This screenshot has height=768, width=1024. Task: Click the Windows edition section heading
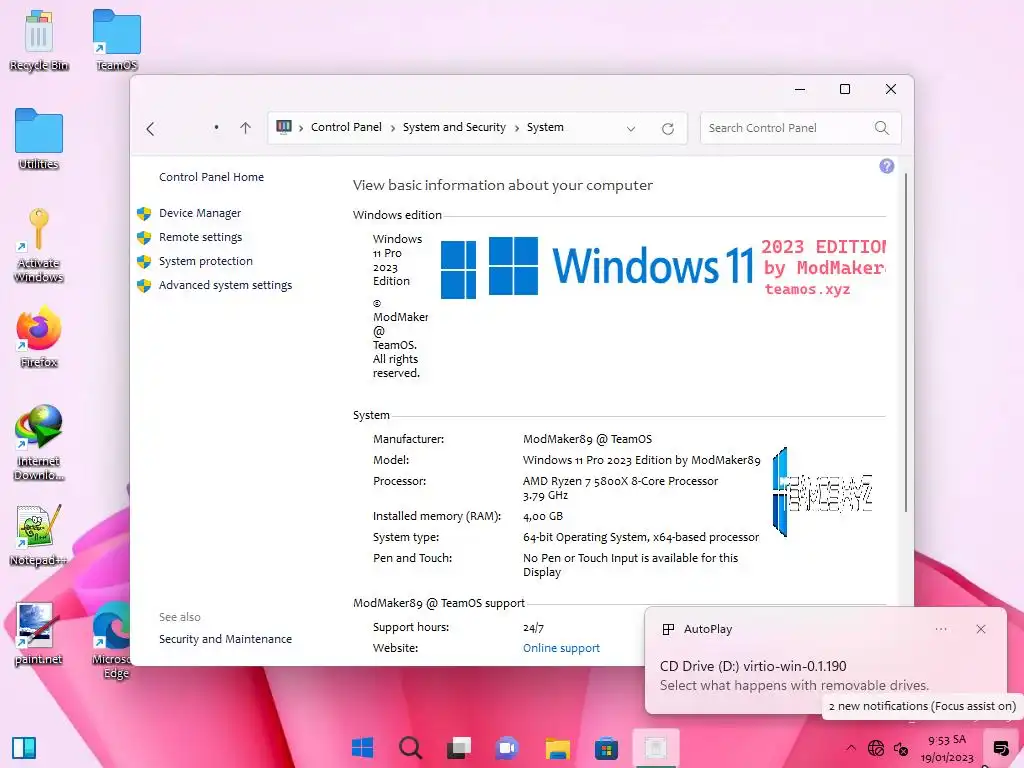(397, 215)
